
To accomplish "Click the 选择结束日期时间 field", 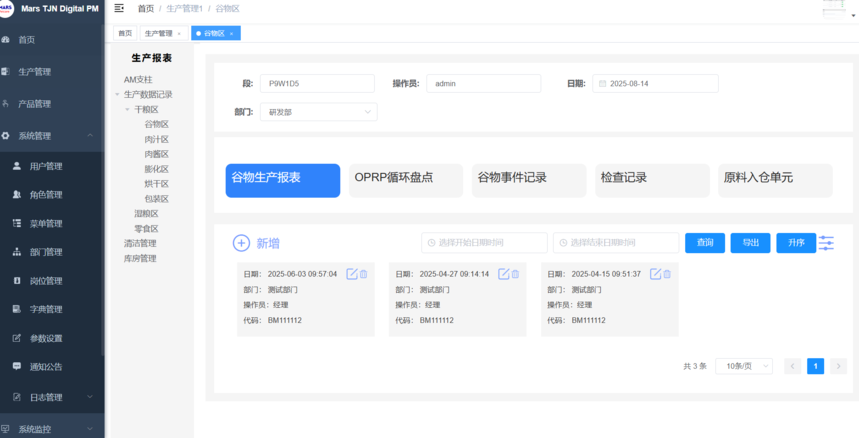I will point(616,243).
